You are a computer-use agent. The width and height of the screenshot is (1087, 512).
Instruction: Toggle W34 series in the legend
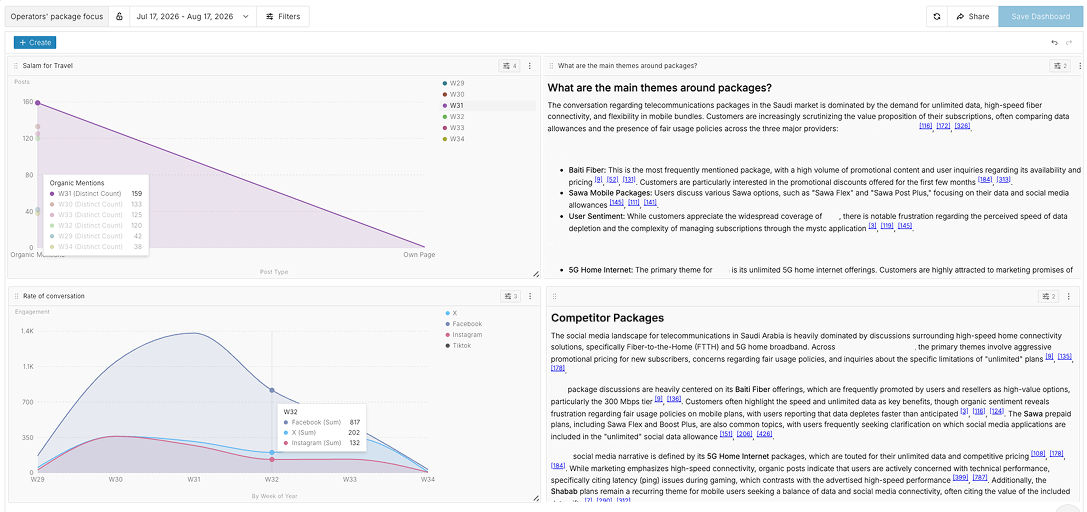click(453, 139)
